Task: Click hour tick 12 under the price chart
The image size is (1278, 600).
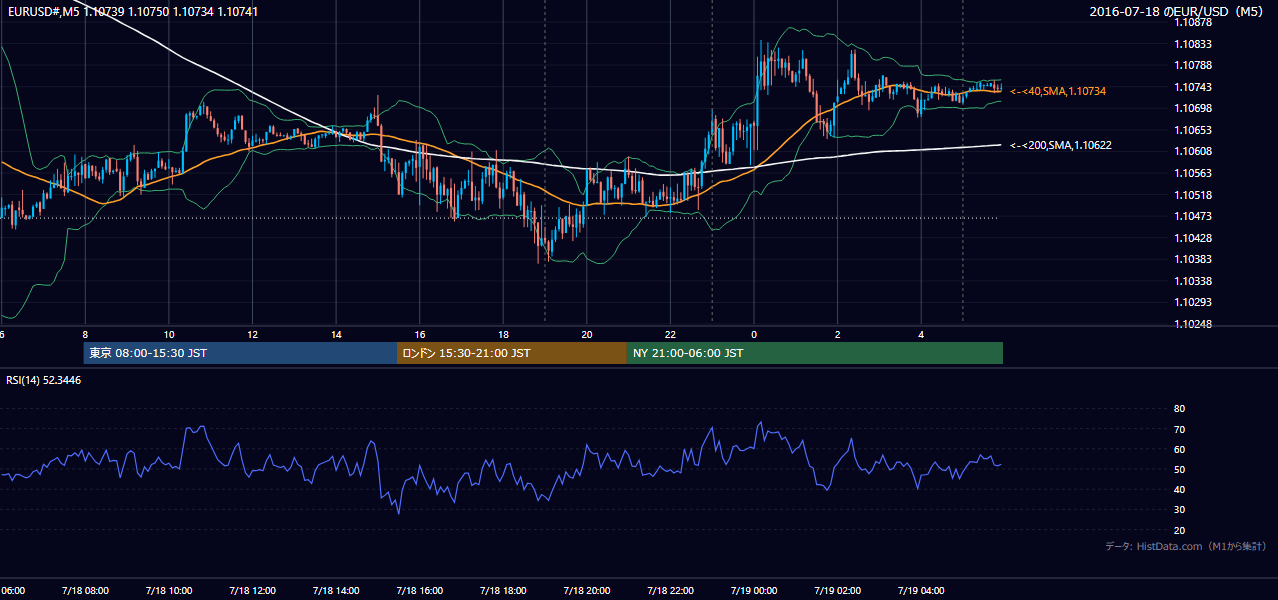Action: 252,334
